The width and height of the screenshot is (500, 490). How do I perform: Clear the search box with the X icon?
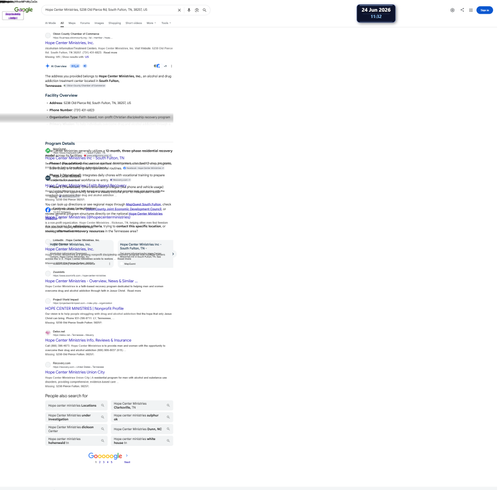tap(179, 10)
